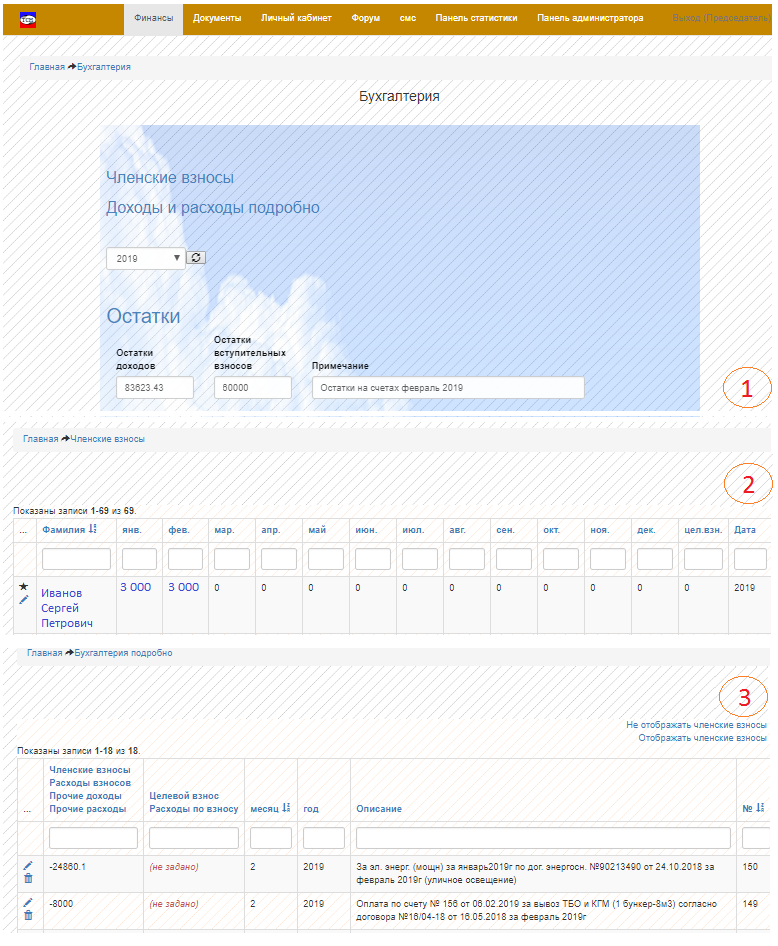The width and height of the screenshot is (778, 946).
Task: Click the Остатки доходов input field
Action: tap(155, 387)
